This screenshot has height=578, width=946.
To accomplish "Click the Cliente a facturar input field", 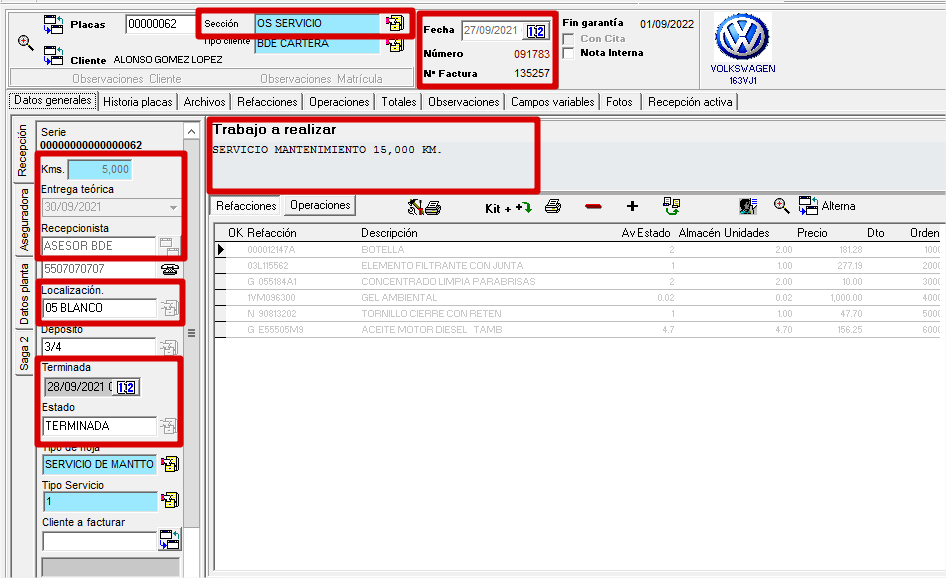I will [100, 541].
